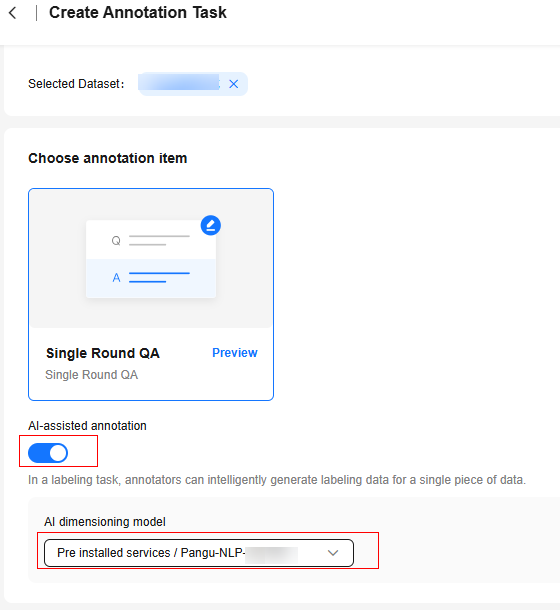Open the AI dimensioning model dropdown
560x610 pixels.
click(199, 553)
